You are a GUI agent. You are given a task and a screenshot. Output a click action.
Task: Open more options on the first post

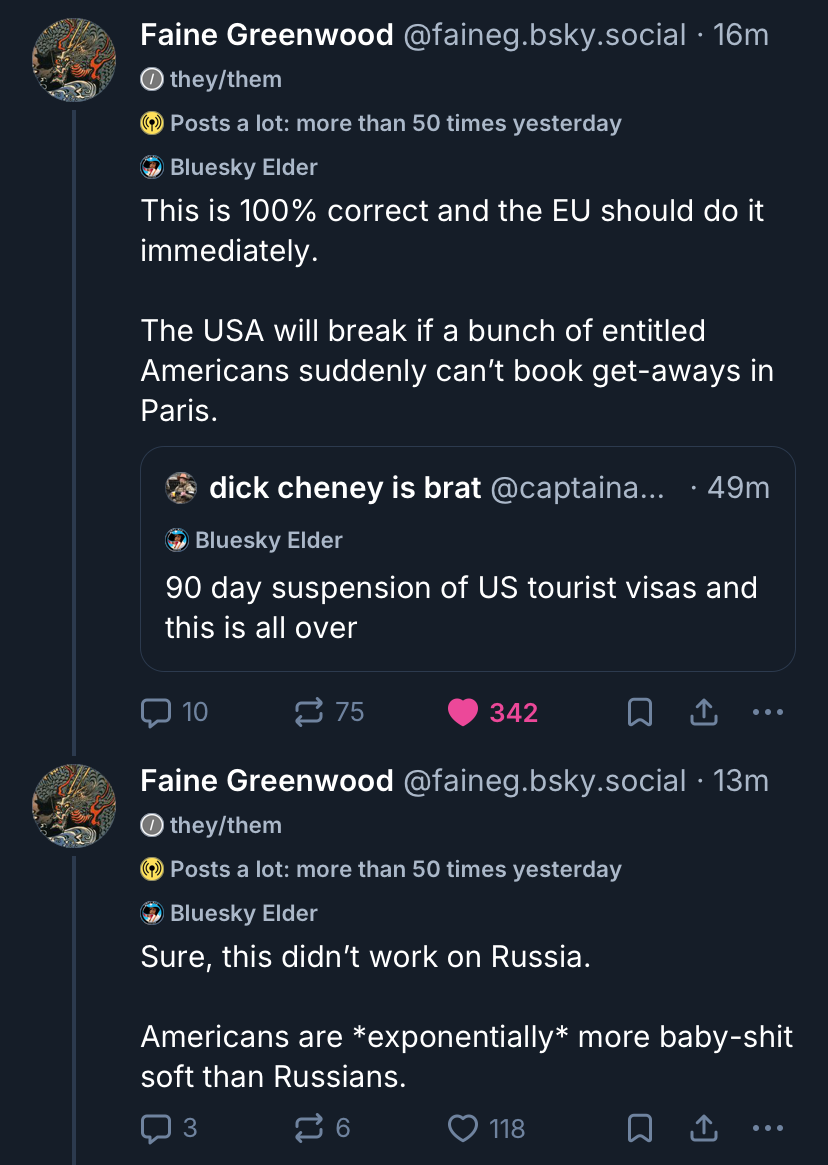point(767,712)
